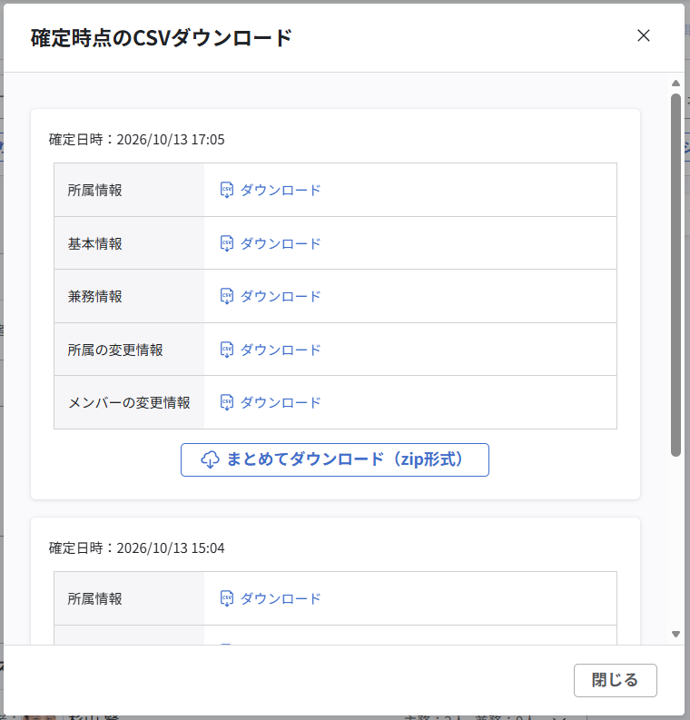Click the 基本情報 row label

click(95, 244)
